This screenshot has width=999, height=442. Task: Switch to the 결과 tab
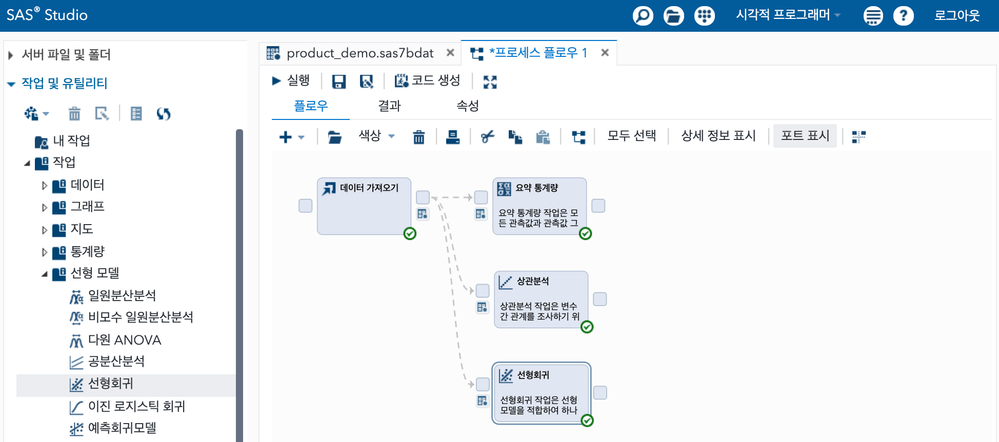click(x=389, y=106)
